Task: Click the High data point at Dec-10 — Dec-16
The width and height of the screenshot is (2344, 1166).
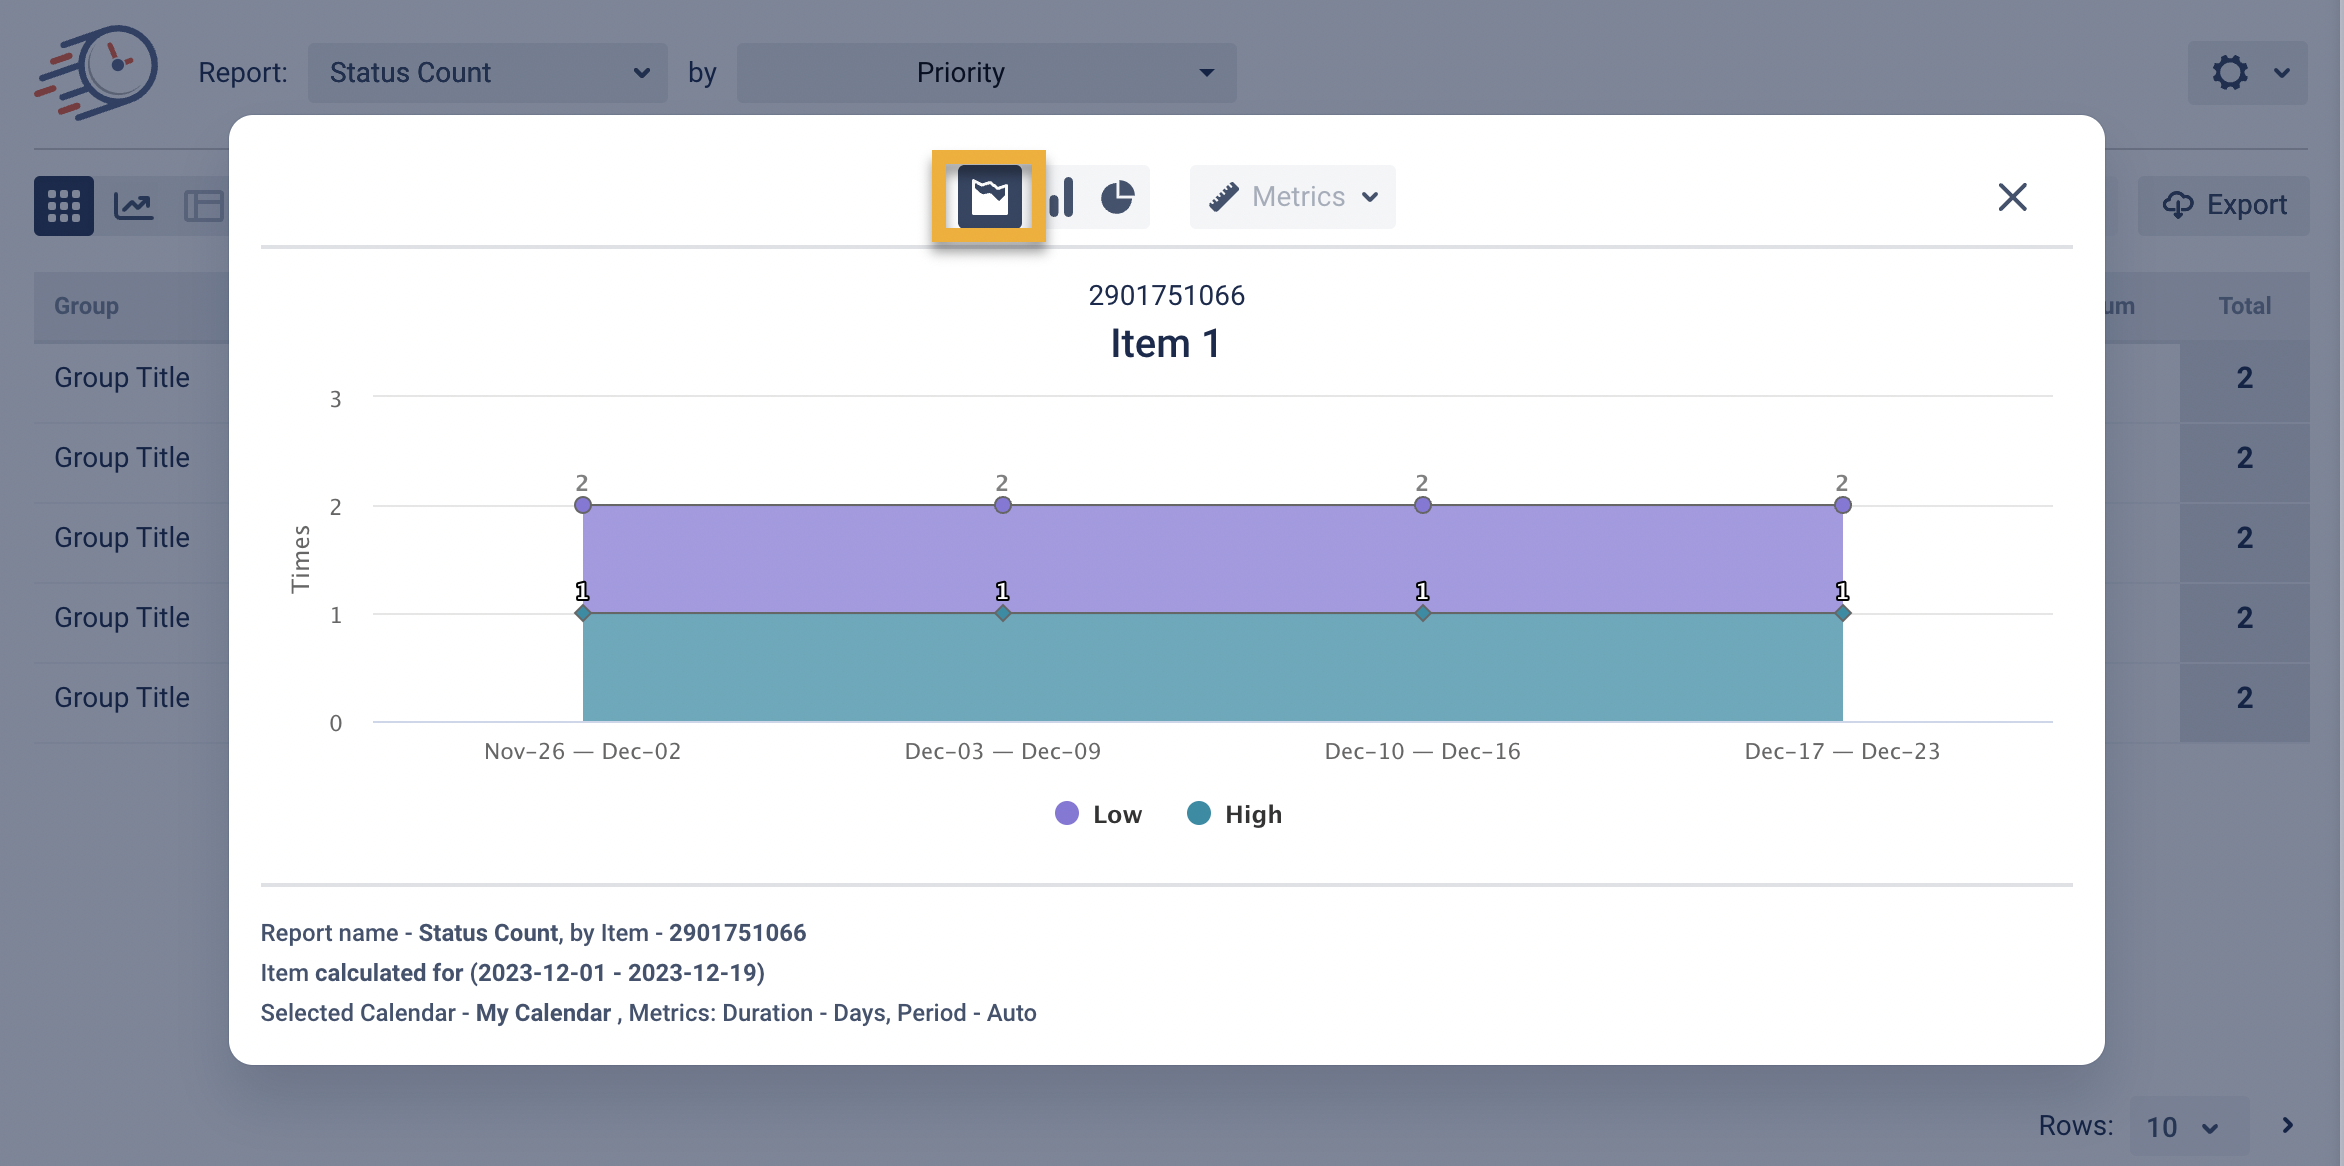Action: (1422, 613)
